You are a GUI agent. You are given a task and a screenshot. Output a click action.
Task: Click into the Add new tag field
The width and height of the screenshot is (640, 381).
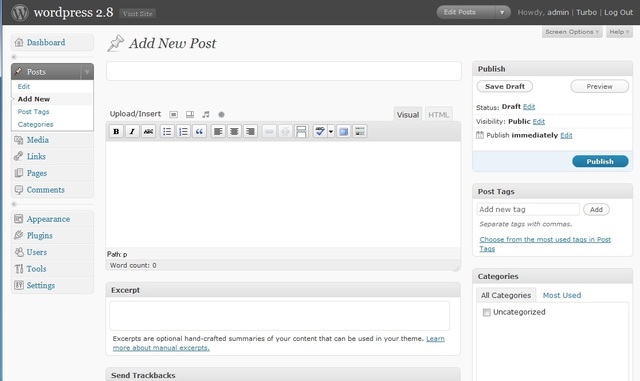point(528,209)
